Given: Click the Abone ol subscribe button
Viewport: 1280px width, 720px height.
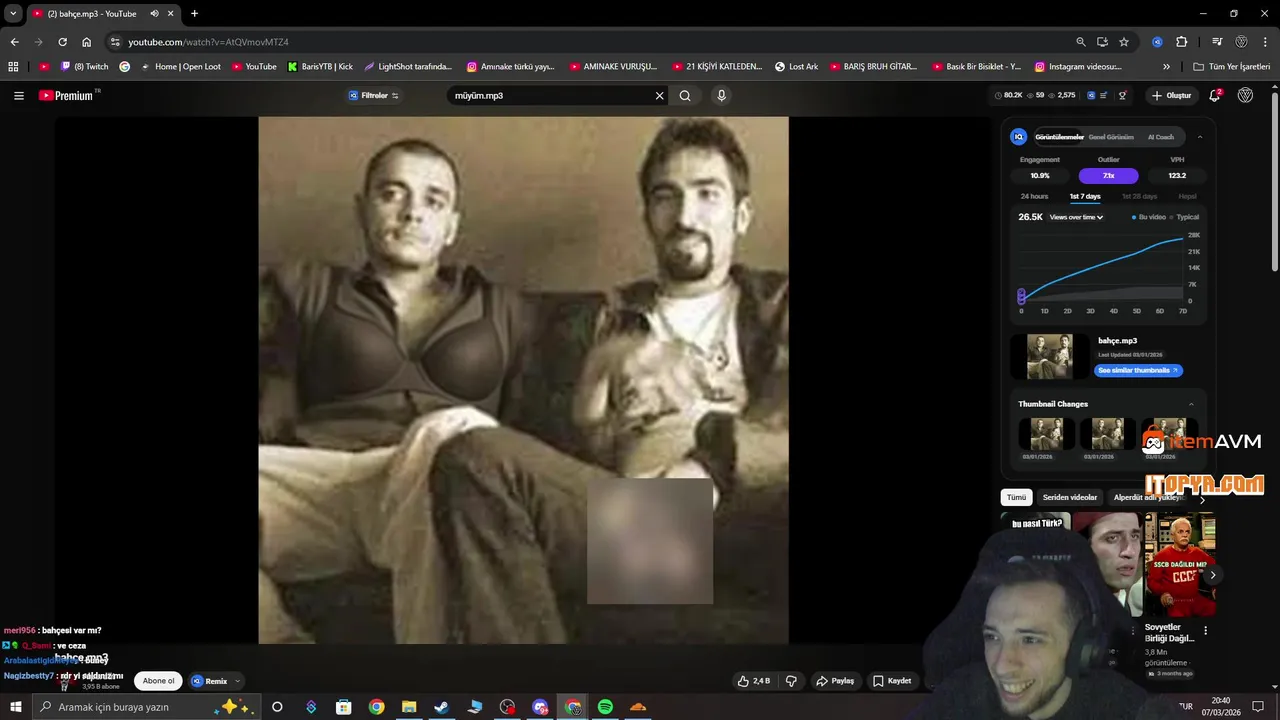Looking at the screenshot, I should tap(158, 681).
